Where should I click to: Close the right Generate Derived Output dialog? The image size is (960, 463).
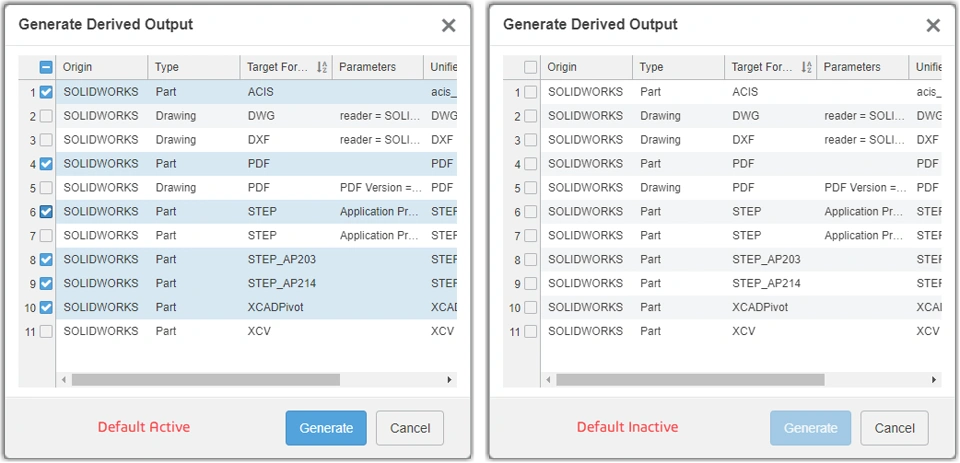932,26
